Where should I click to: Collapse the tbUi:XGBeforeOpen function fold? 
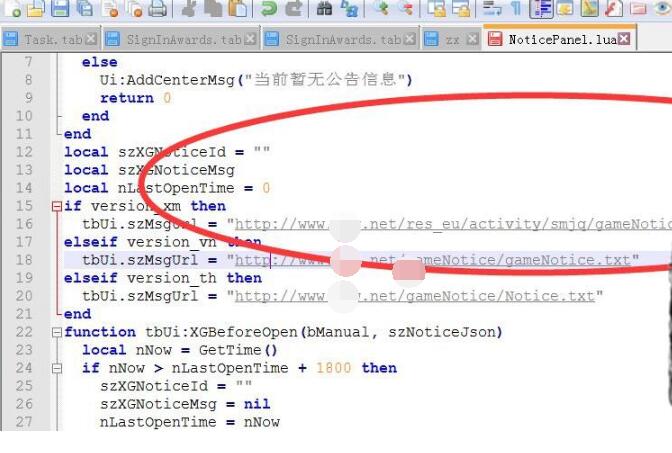point(57,332)
